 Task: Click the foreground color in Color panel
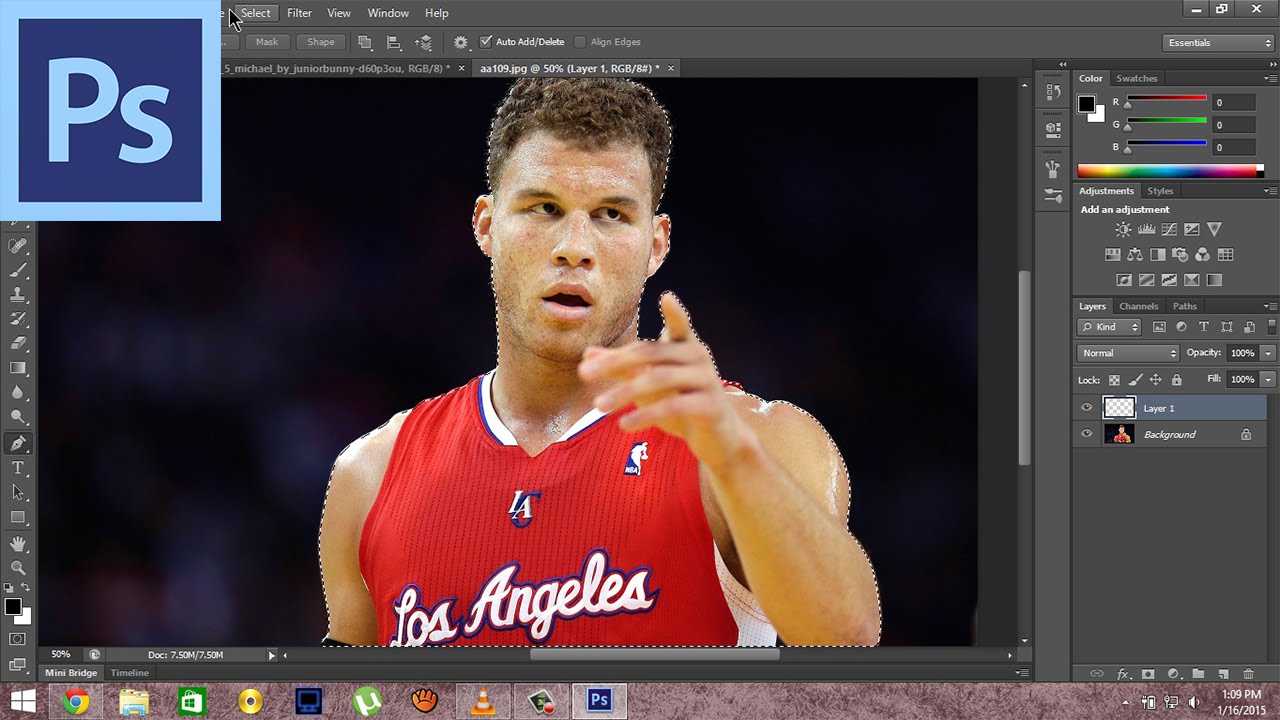pos(1086,104)
